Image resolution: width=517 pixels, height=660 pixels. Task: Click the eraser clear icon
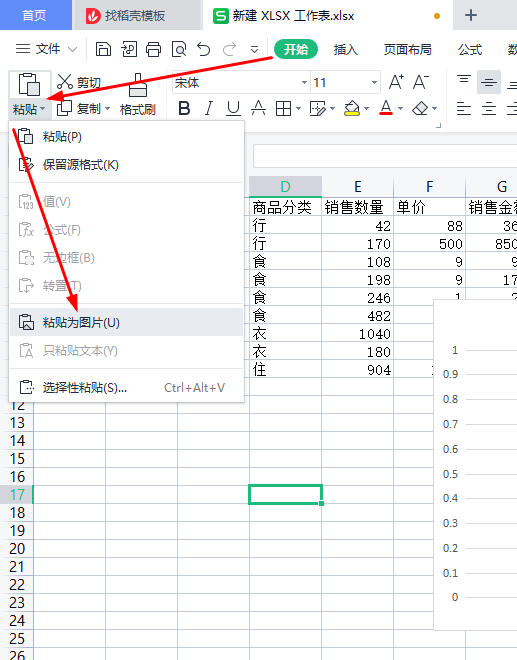(x=420, y=109)
